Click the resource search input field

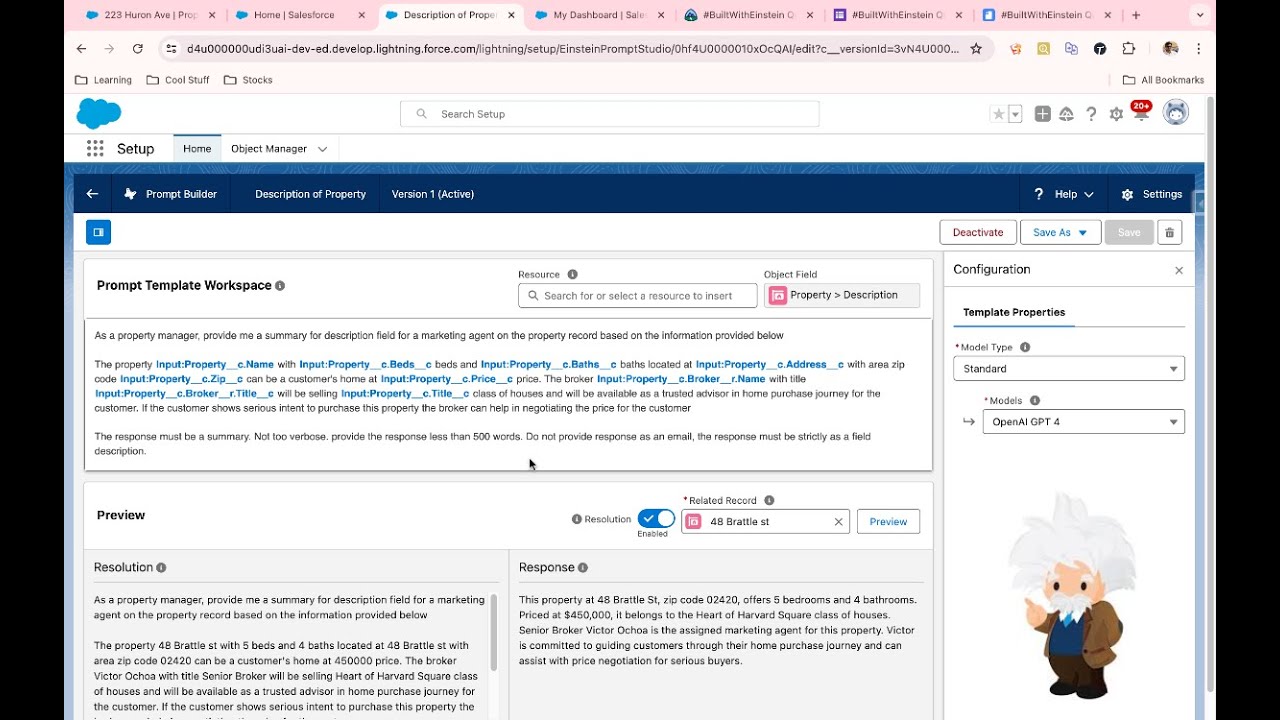(637, 295)
